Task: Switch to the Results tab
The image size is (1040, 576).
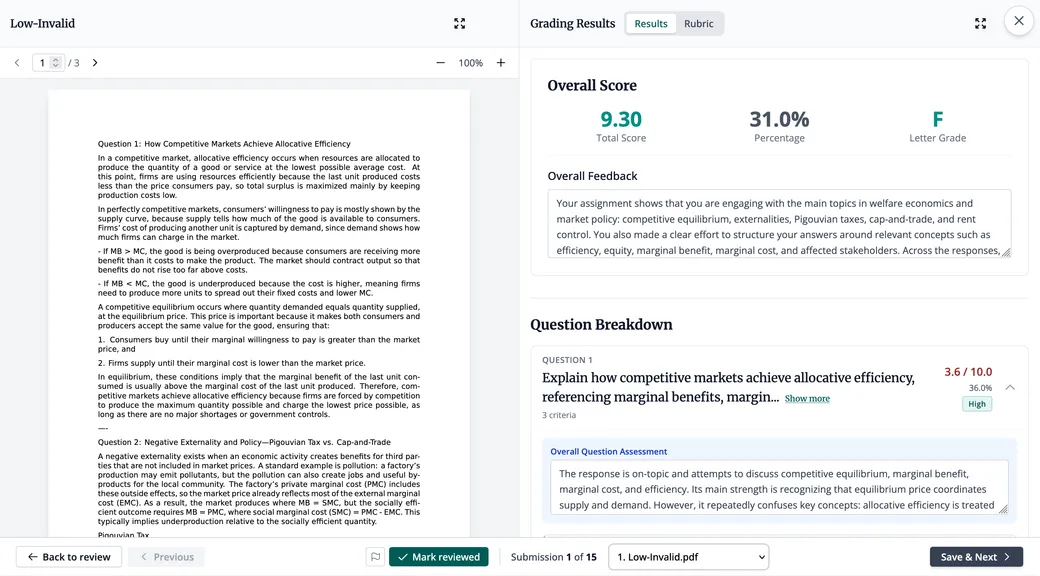Action: 651,24
